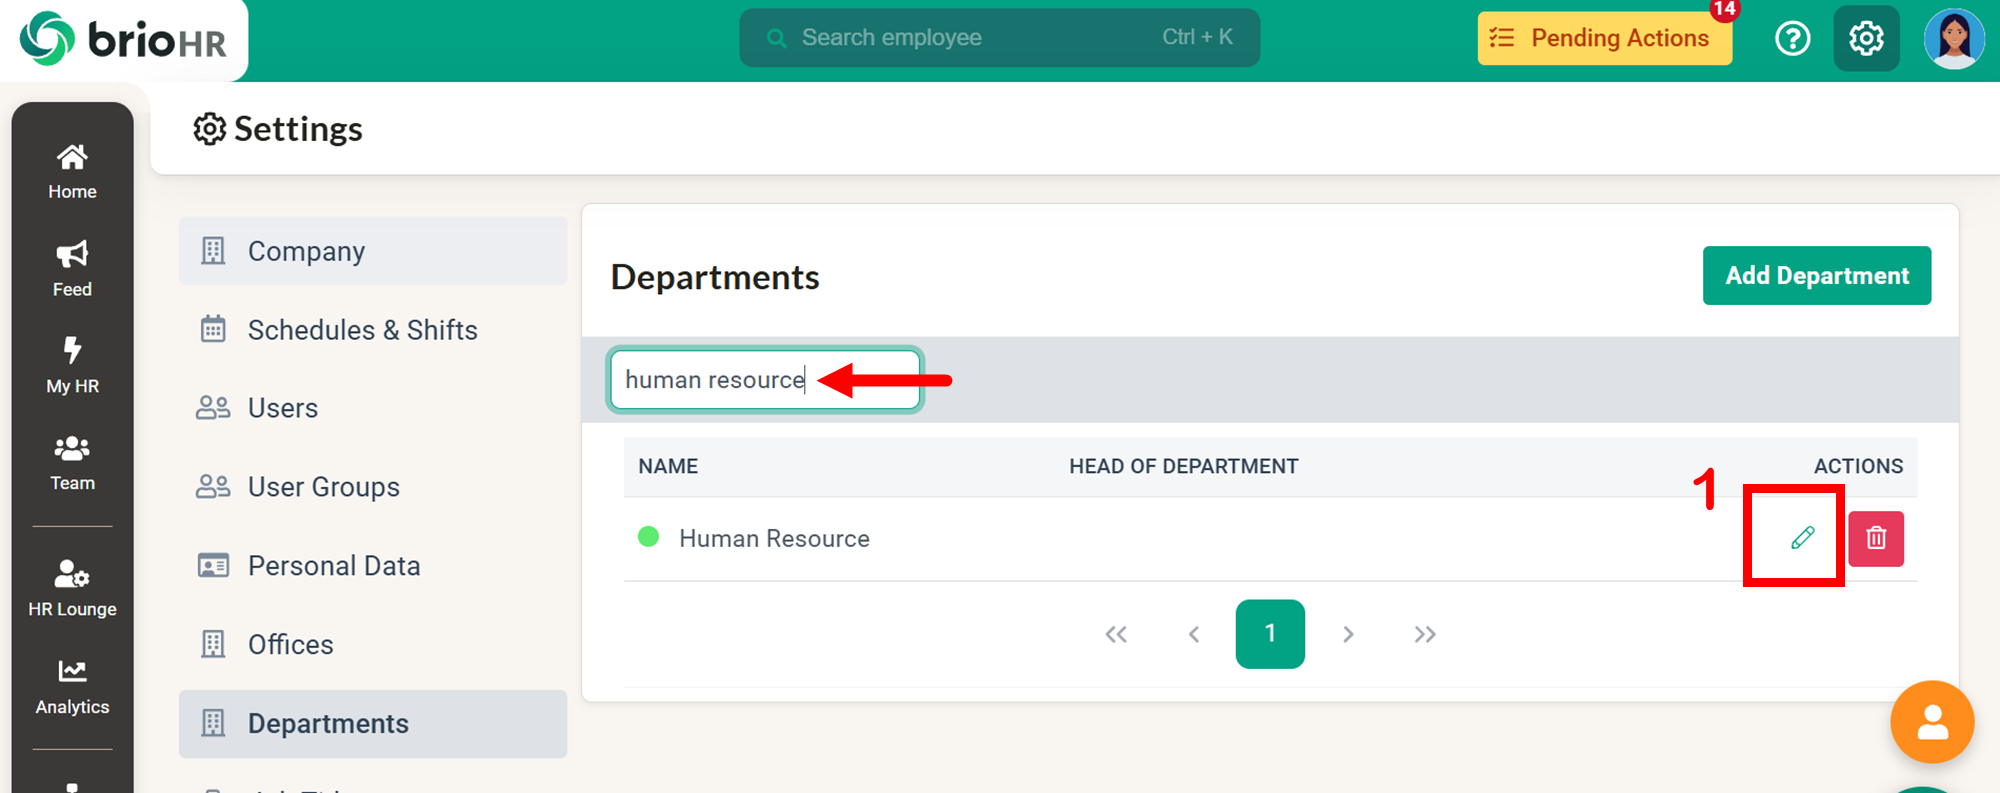The height and width of the screenshot is (793, 2000).
Task: Open the Team section in the sidebar
Action: 72,462
